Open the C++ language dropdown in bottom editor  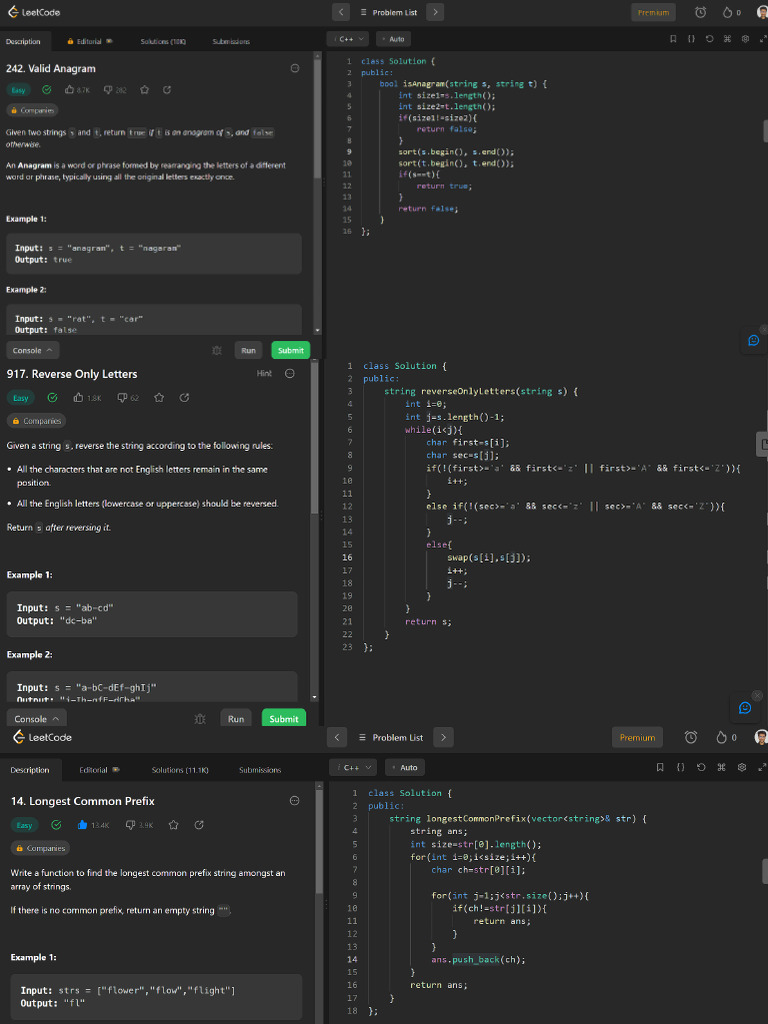point(353,767)
